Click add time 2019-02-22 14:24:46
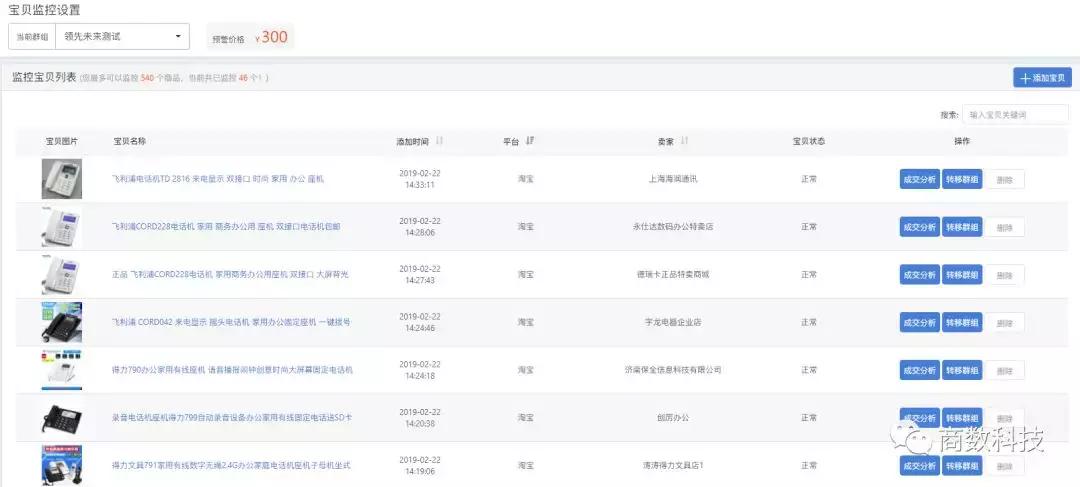This screenshot has height=487, width=1080. click(x=419, y=322)
